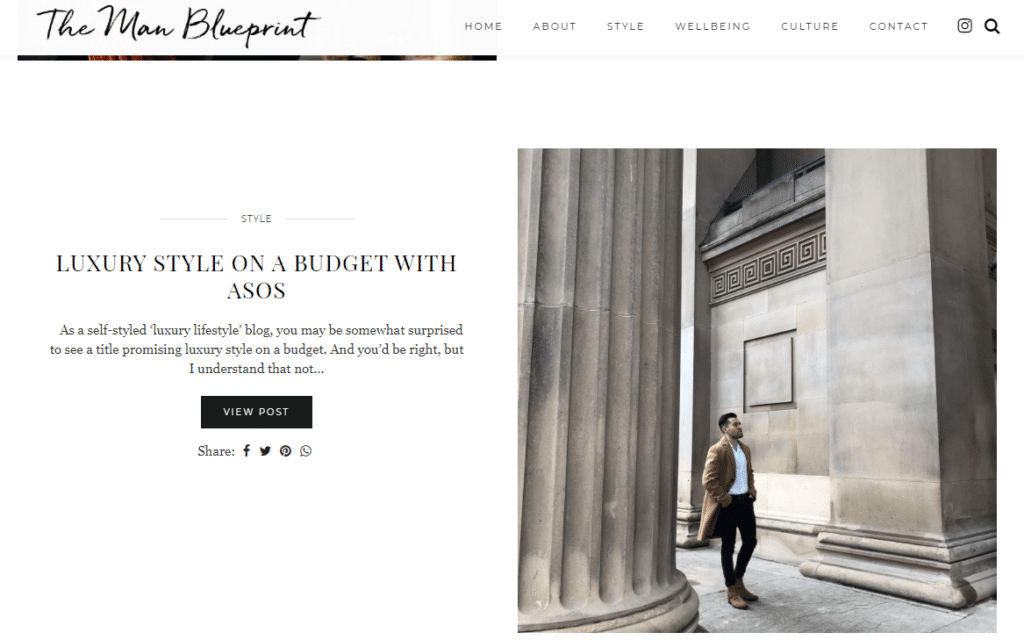Share post on Twitter icon
1024x640 pixels.
point(265,451)
